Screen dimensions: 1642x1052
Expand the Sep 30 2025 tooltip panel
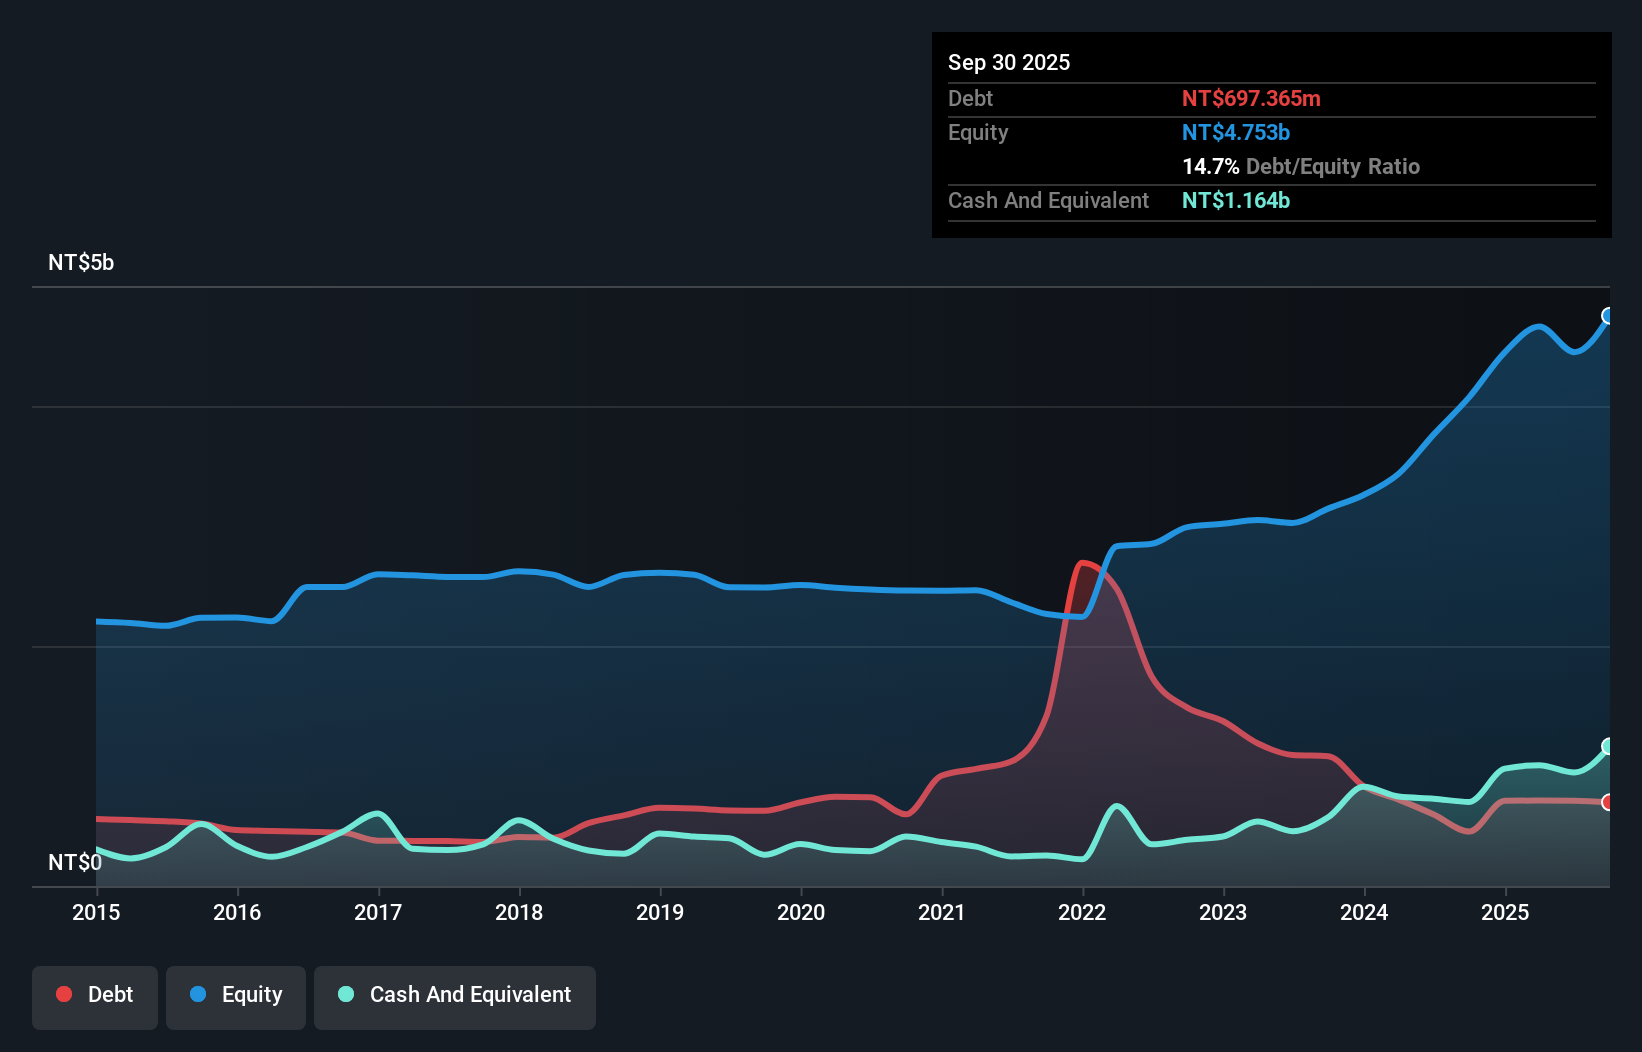pyautogui.click(x=1009, y=62)
